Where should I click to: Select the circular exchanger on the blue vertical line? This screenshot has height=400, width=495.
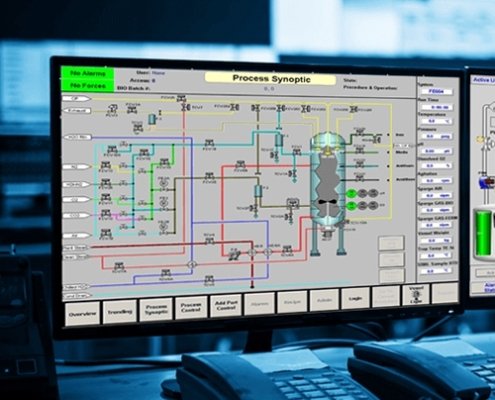192,265
